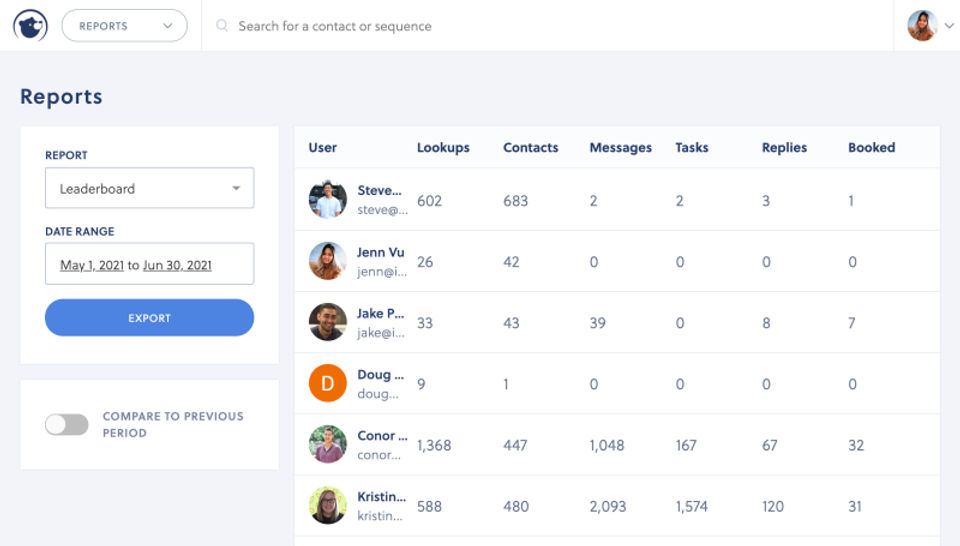Click Kristin's replies value 120
Image resolution: width=960 pixels, height=546 pixels.
pos(773,507)
